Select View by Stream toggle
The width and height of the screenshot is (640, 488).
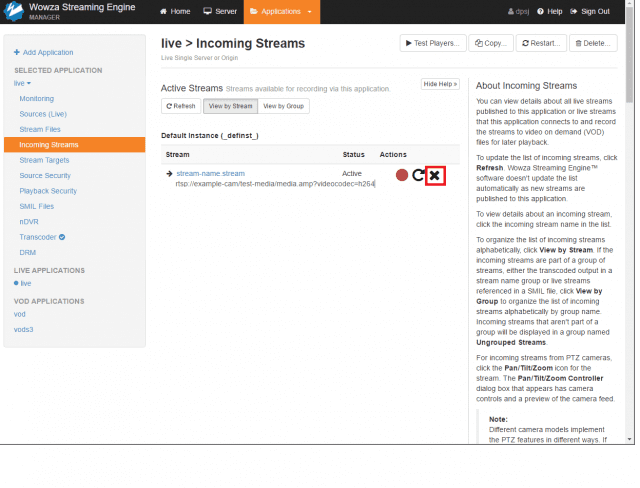231,106
